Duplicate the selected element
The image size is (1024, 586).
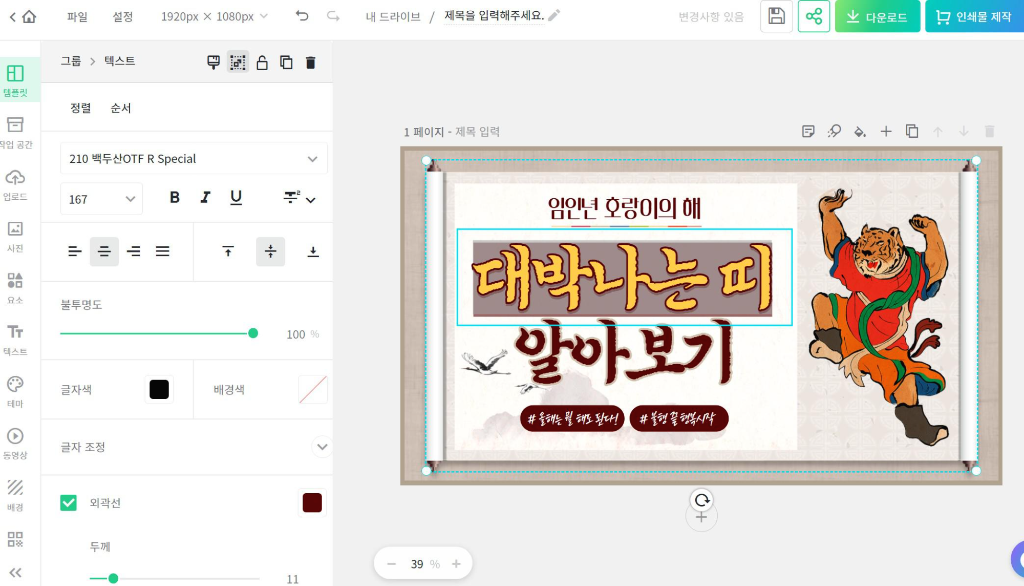pos(286,62)
